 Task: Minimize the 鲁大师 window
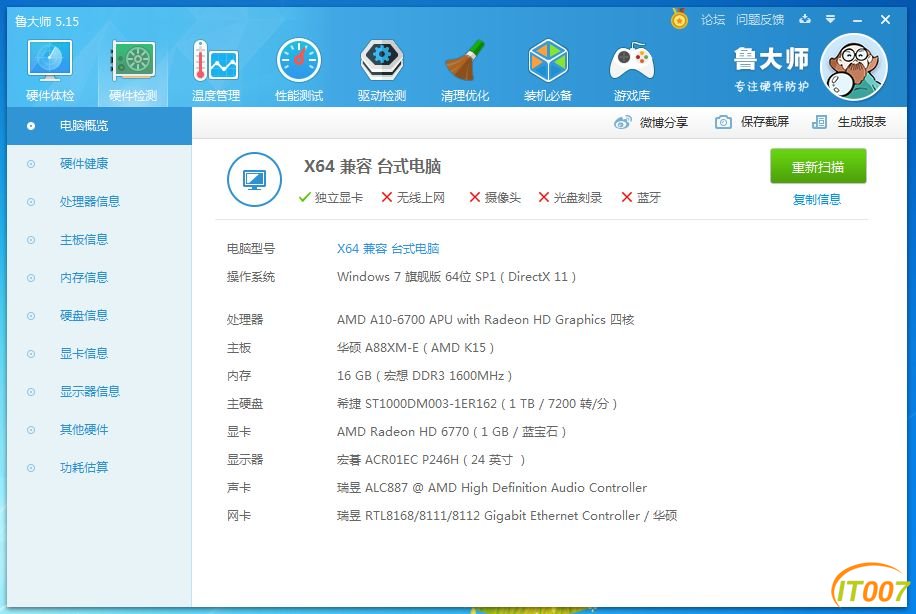(857, 20)
